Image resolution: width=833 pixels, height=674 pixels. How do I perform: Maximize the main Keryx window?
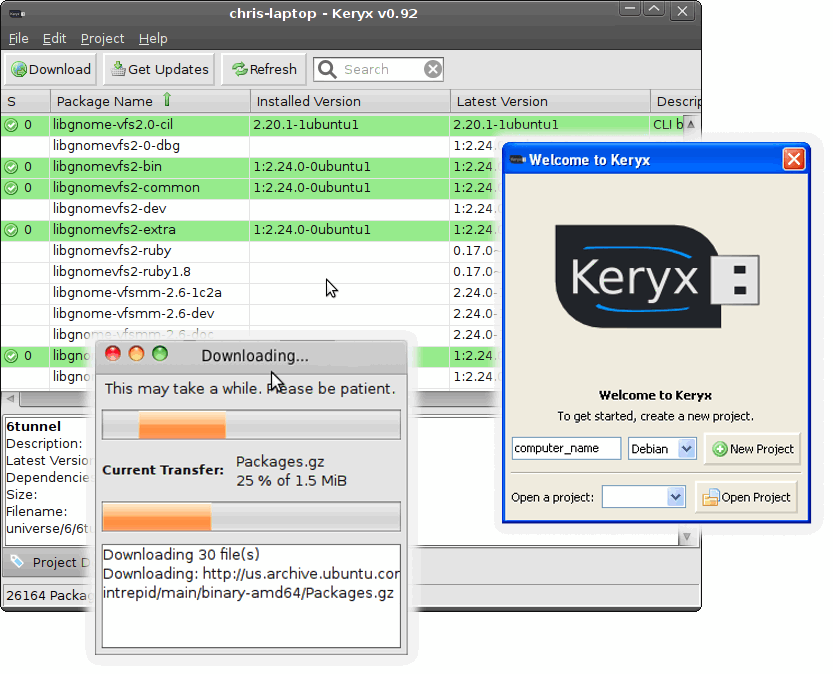click(654, 9)
